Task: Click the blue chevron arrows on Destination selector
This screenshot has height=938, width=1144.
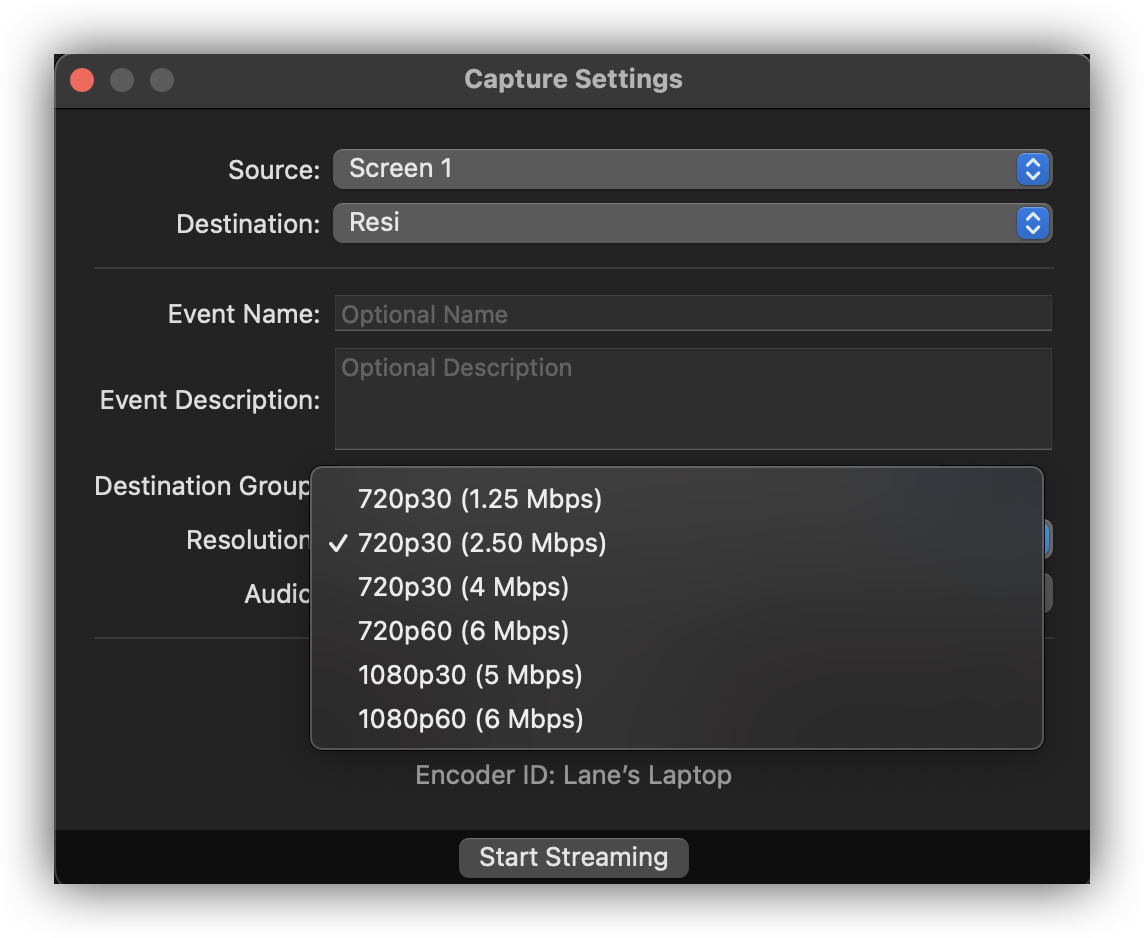Action: 1032,223
